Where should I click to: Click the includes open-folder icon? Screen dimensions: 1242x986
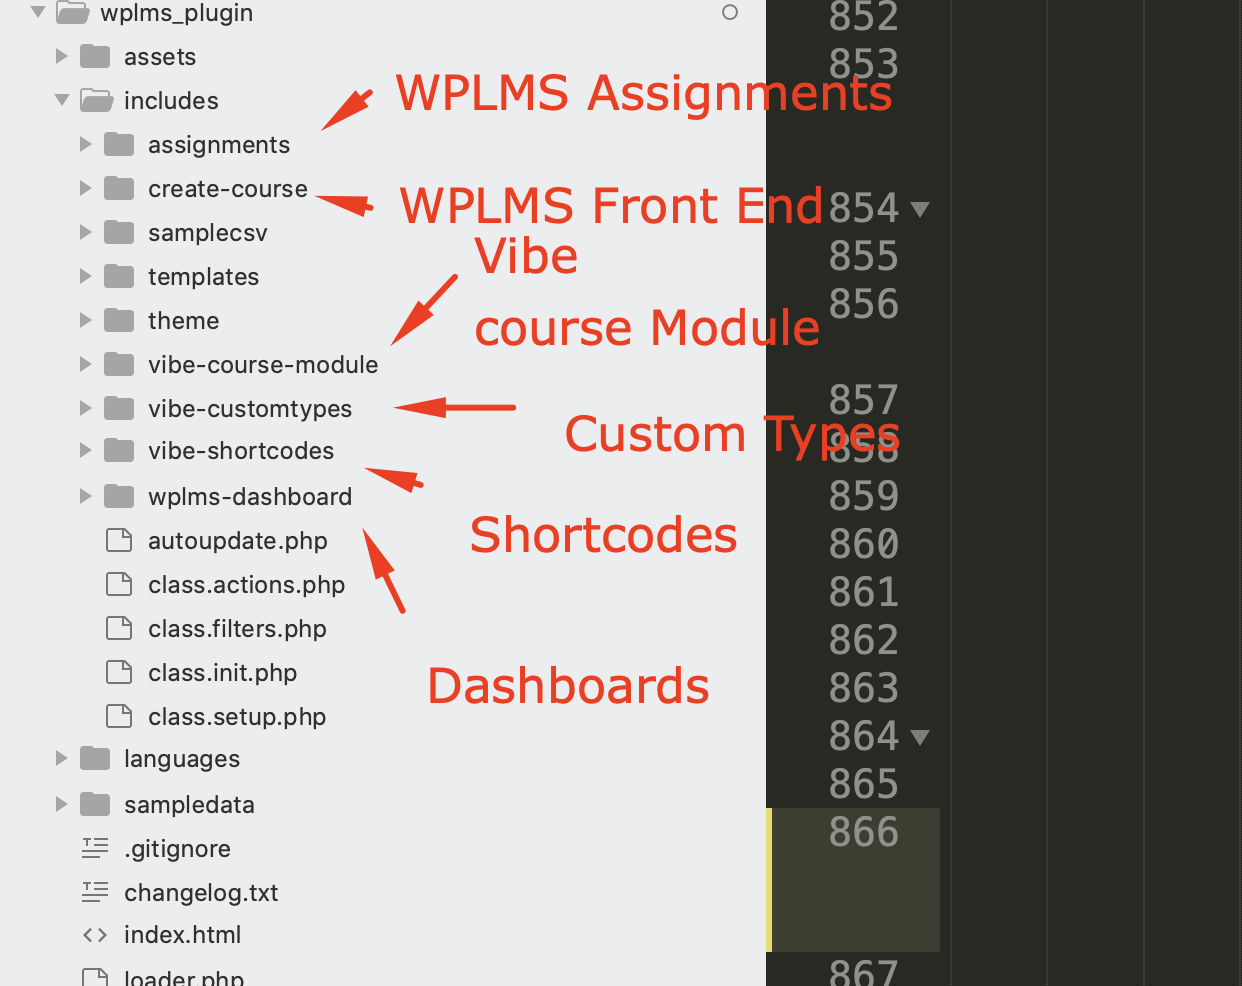[96, 100]
